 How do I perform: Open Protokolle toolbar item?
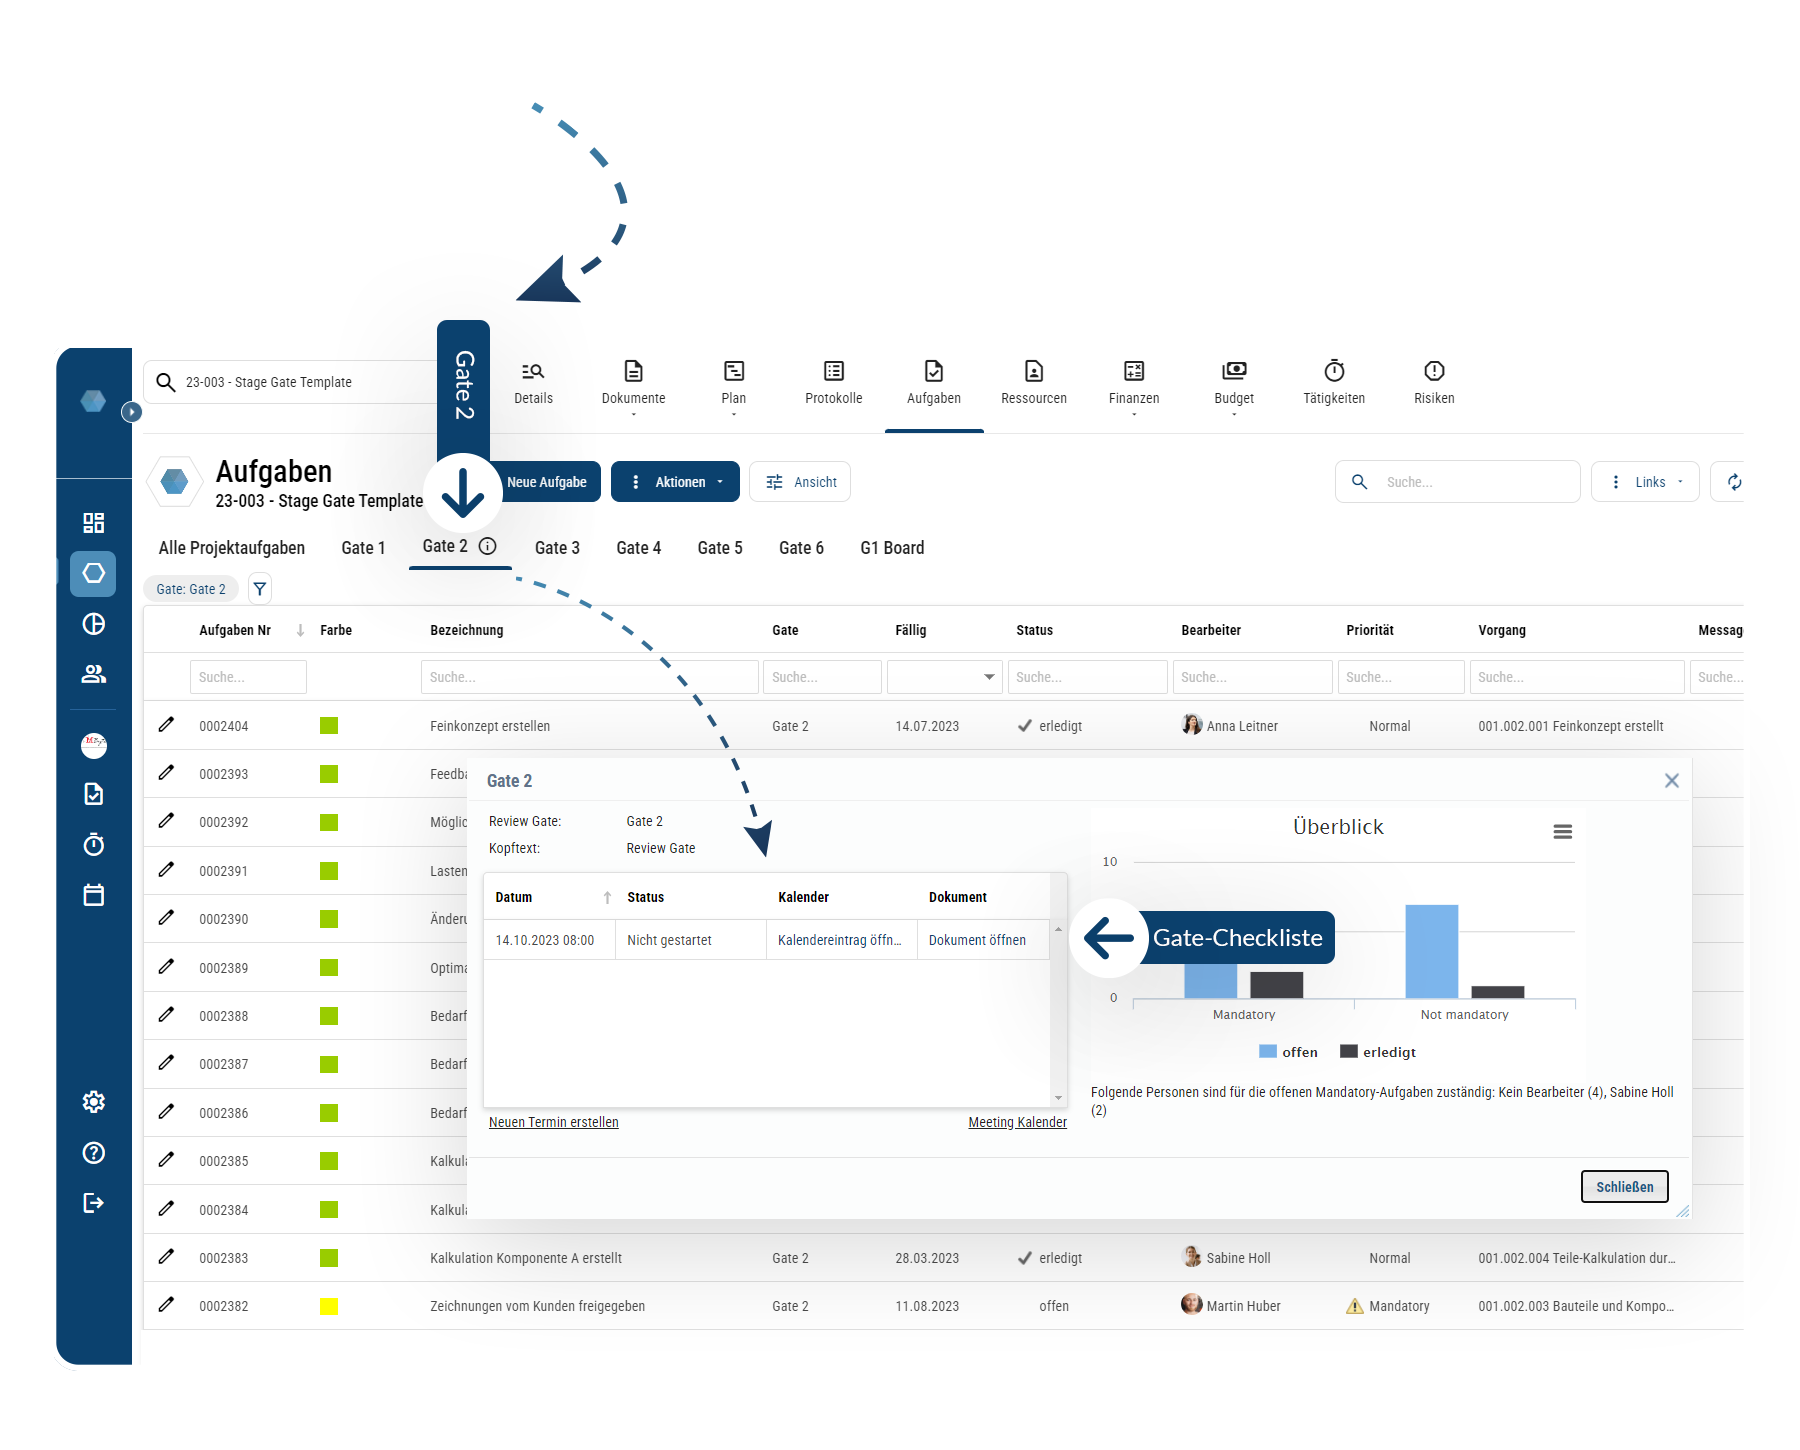click(x=833, y=383)
